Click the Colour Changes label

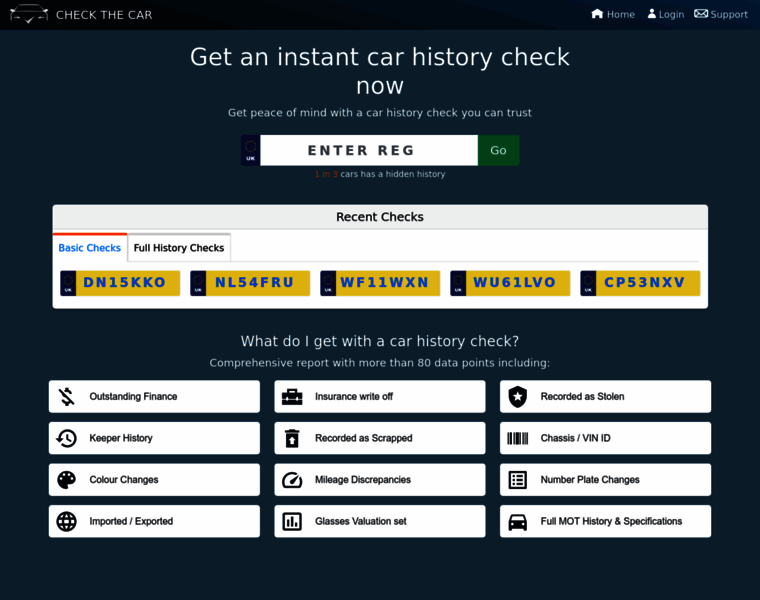(124, 480)
